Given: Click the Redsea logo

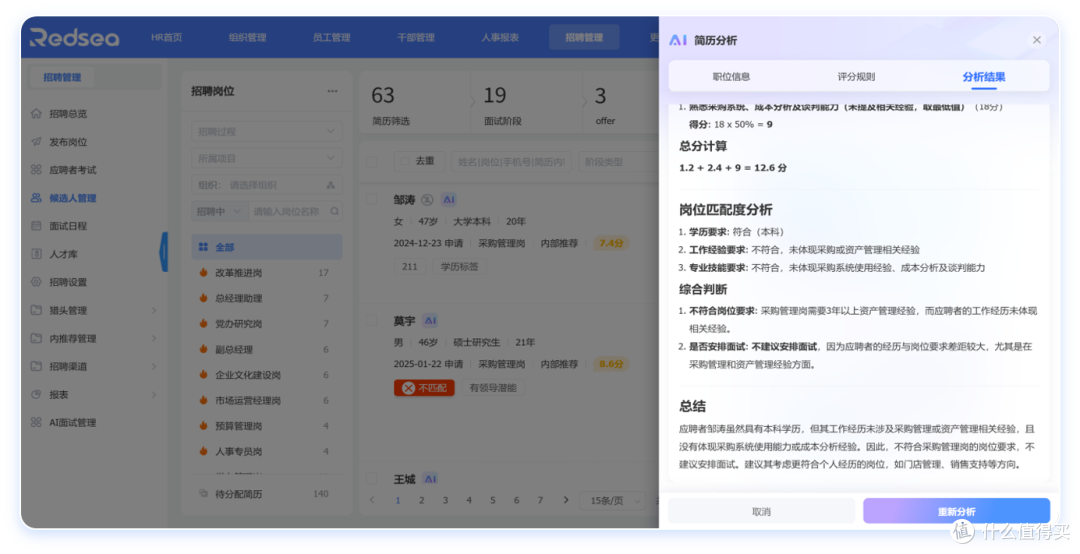Looking at the screenshot, I should pyautogui.click(x=74, y=37).
